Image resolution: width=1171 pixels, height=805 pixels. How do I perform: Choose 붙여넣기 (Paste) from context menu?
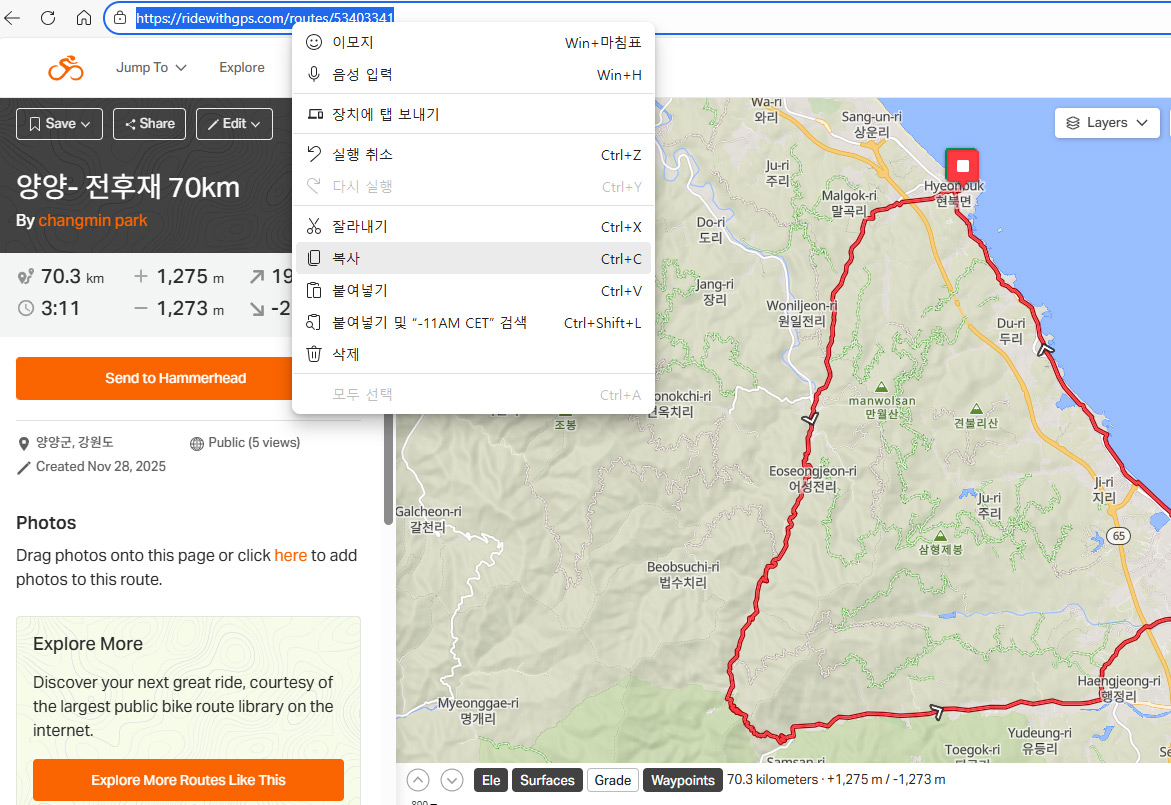pyautogui.click(x=473, y=290)
